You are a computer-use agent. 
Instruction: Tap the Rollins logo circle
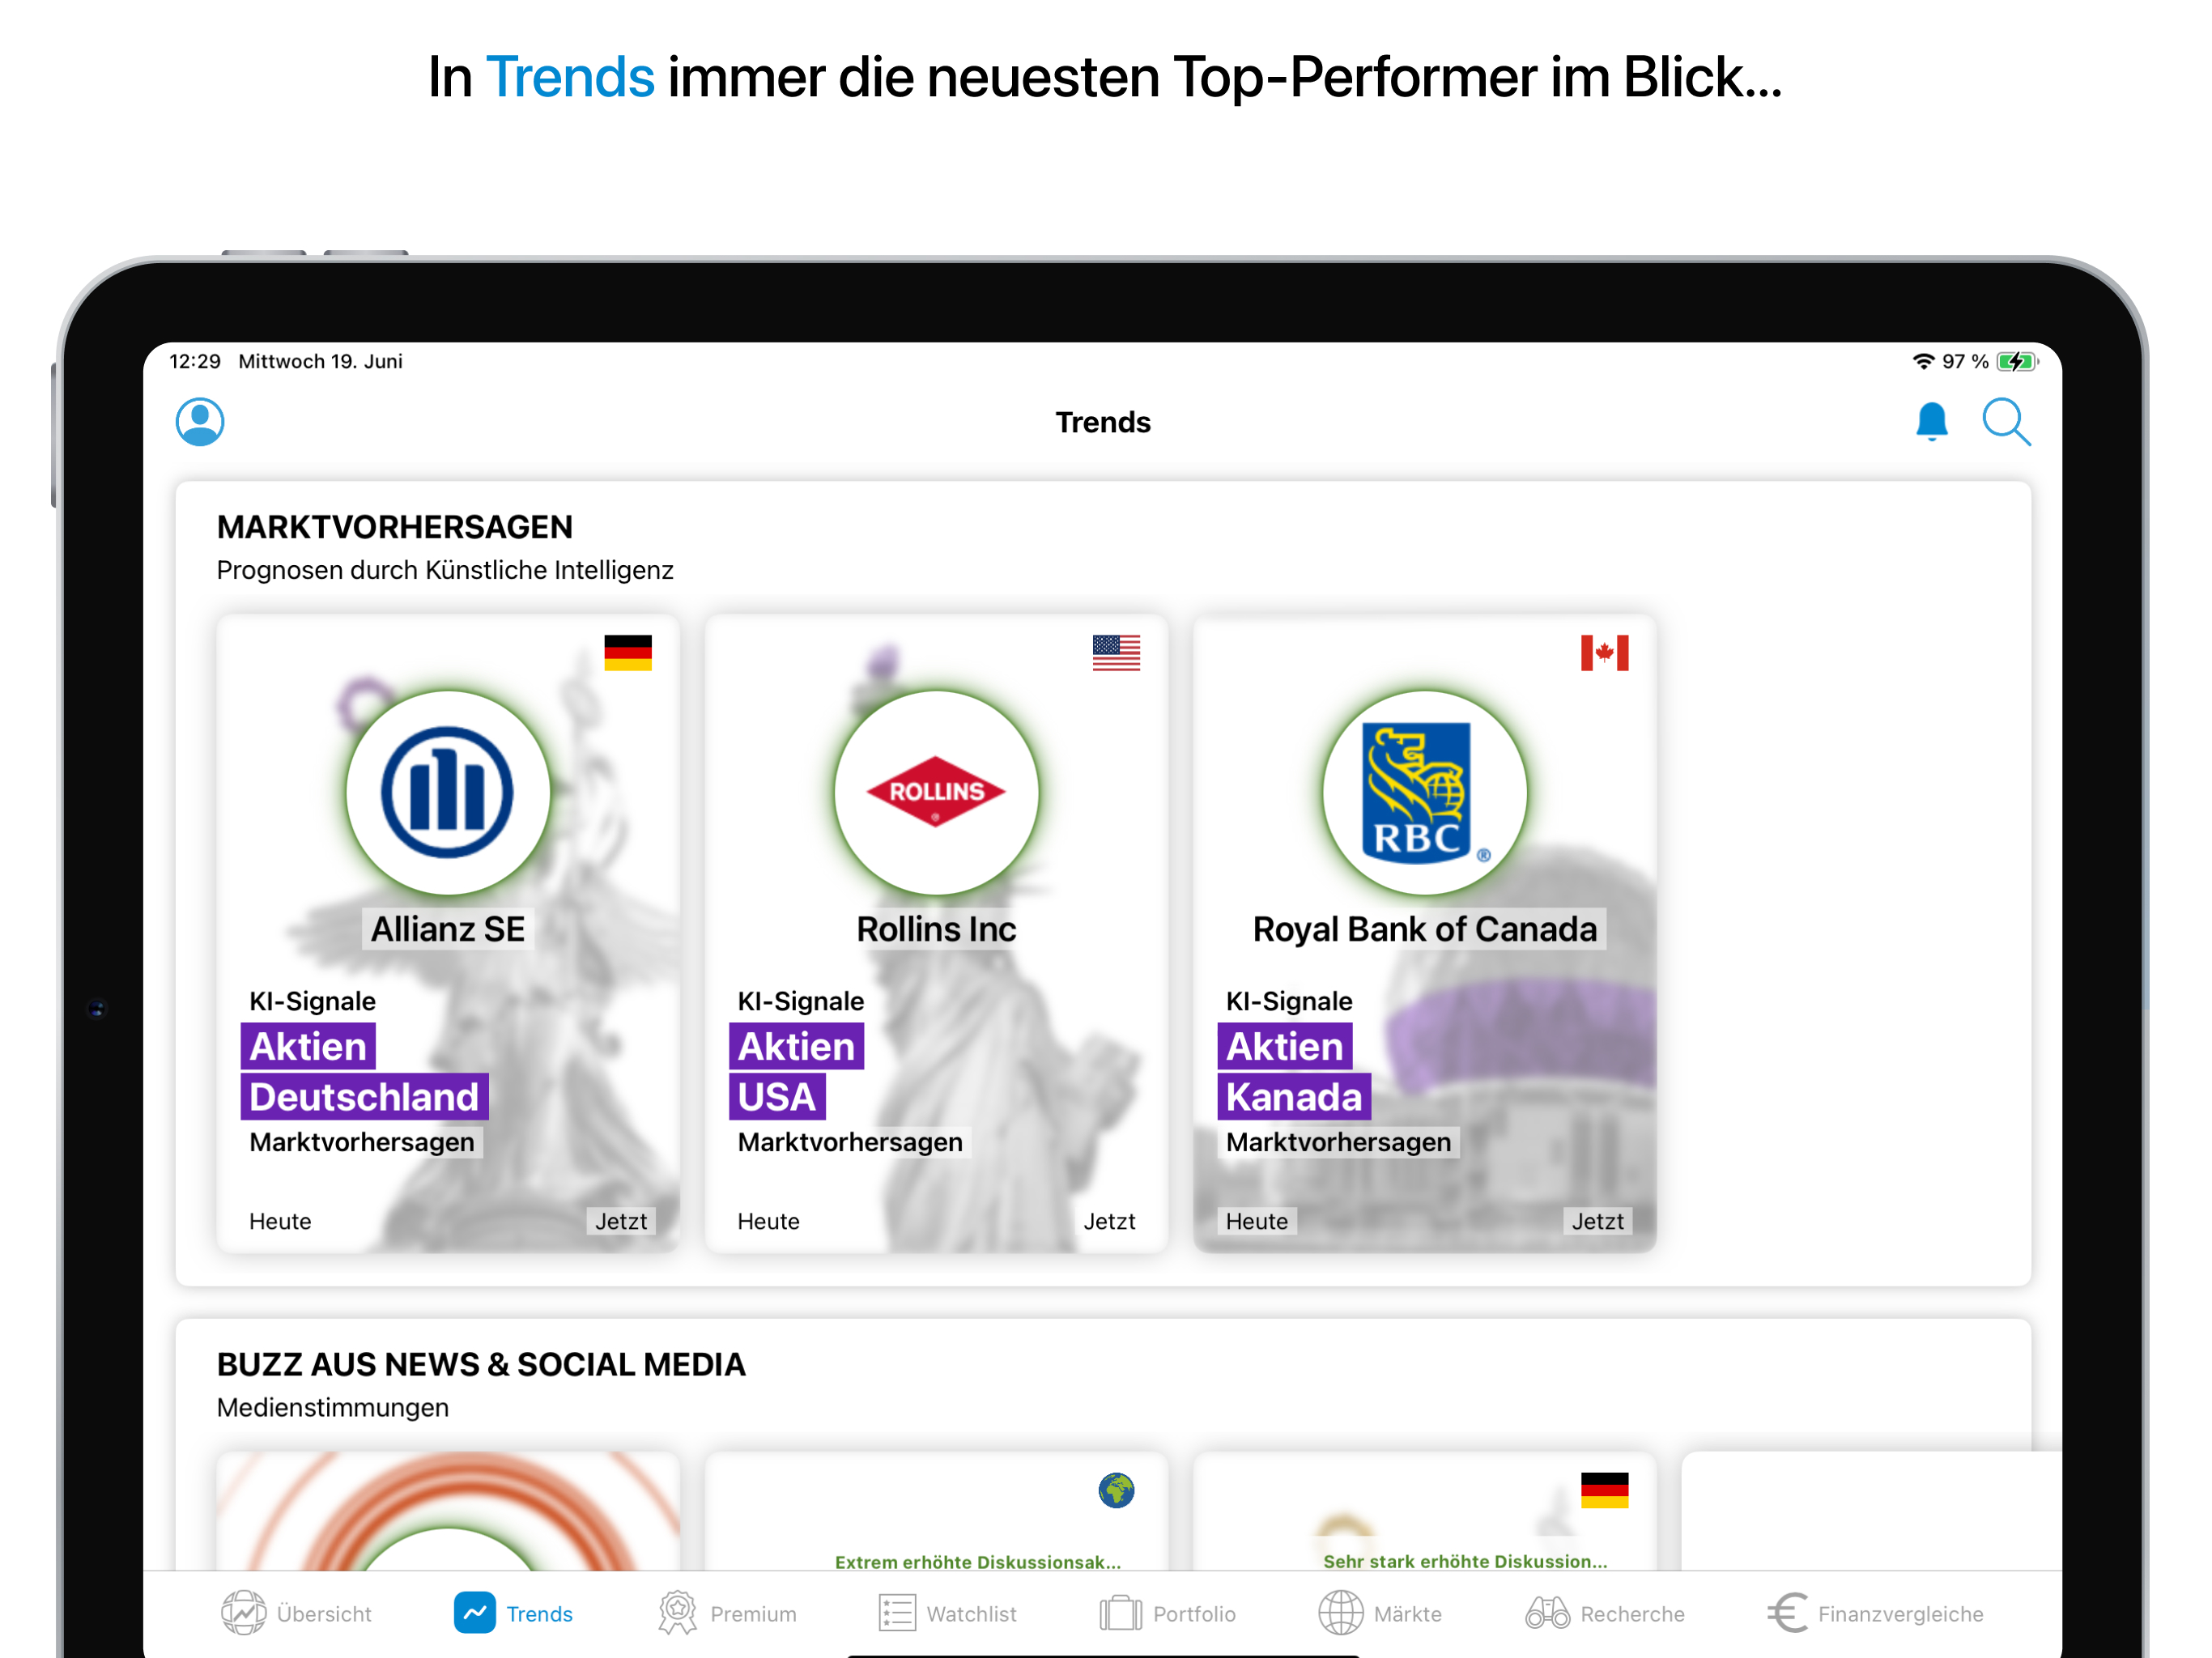tap(936, 792)
